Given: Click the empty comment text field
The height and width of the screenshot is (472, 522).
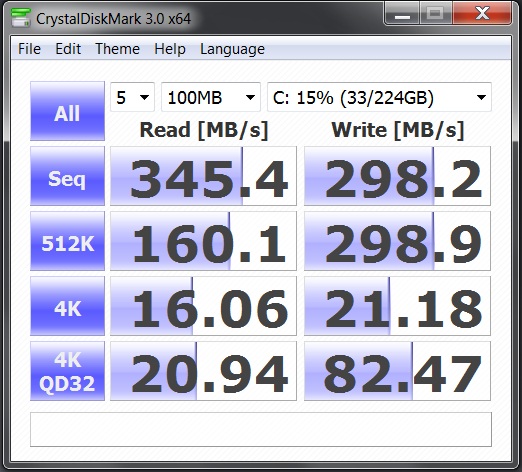Looking at the screenshot, I should tap(261, 429).
